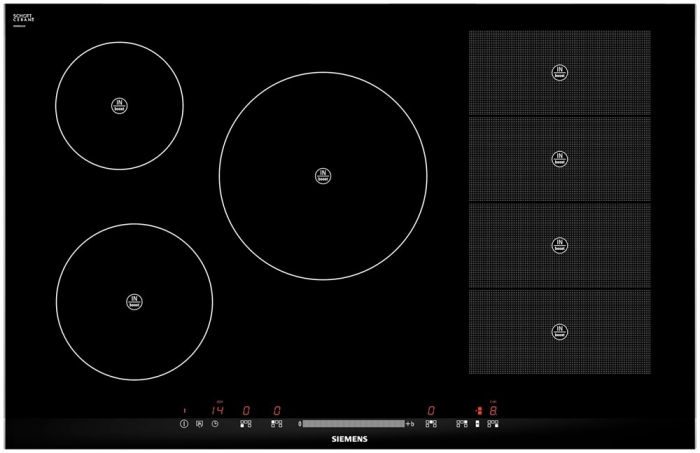Screen dimensions: 700x453
Task: Tap IN boost symbol in bottom-left zone
Action: tap(134, 301)
